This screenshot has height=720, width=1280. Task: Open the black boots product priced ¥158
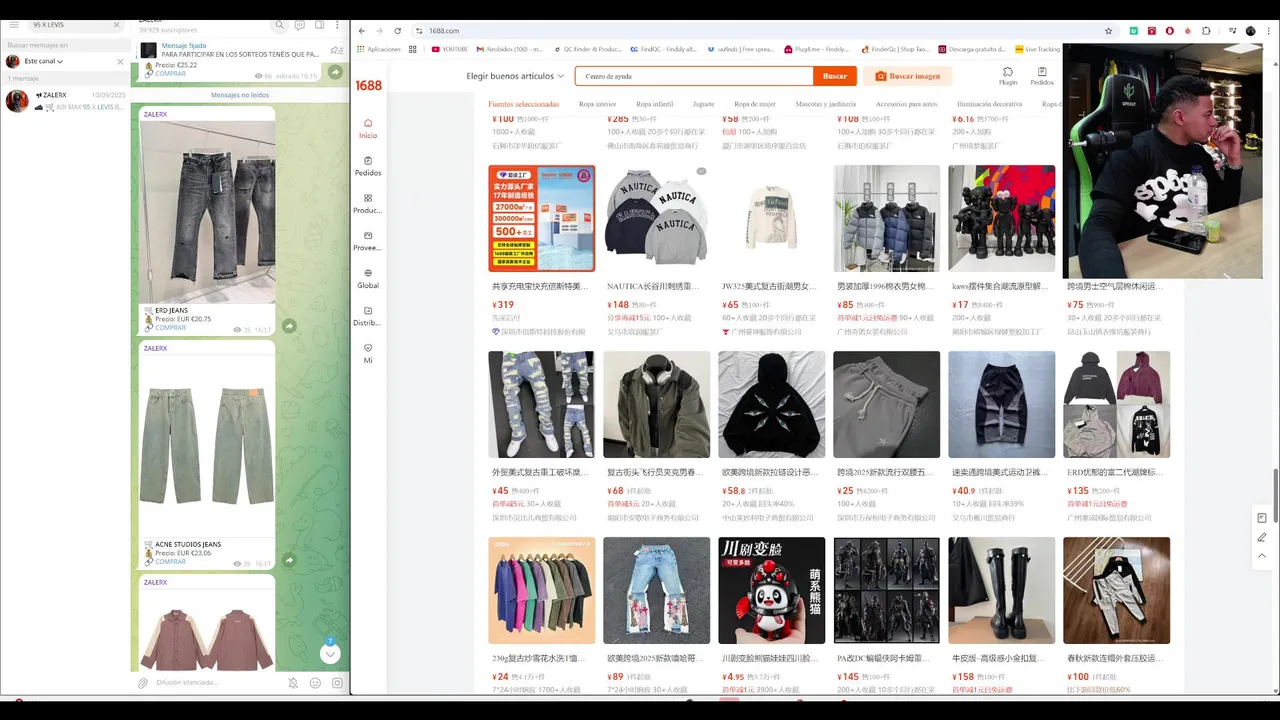pos(1001,590)
